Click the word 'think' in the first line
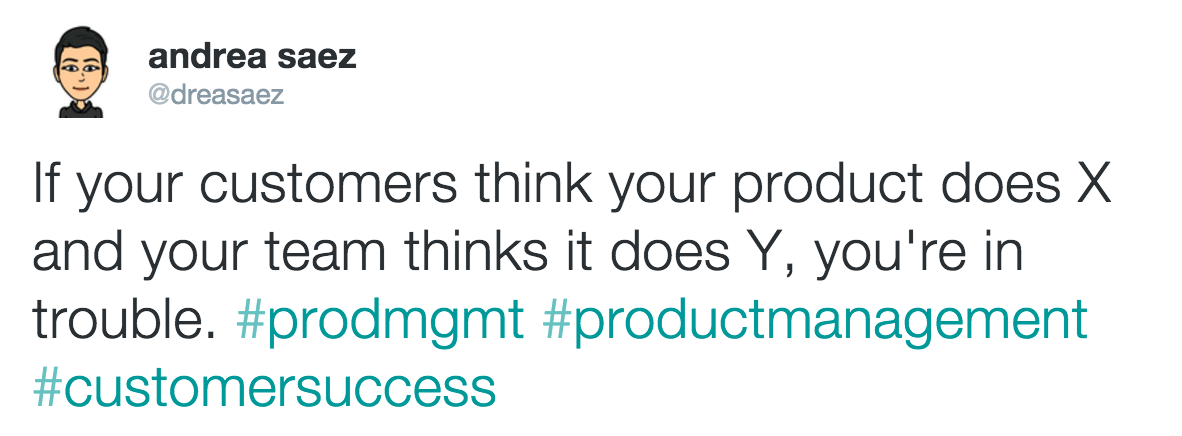Image resolution: width=1182 pixels, height=436 pixels. click(533, 186)
